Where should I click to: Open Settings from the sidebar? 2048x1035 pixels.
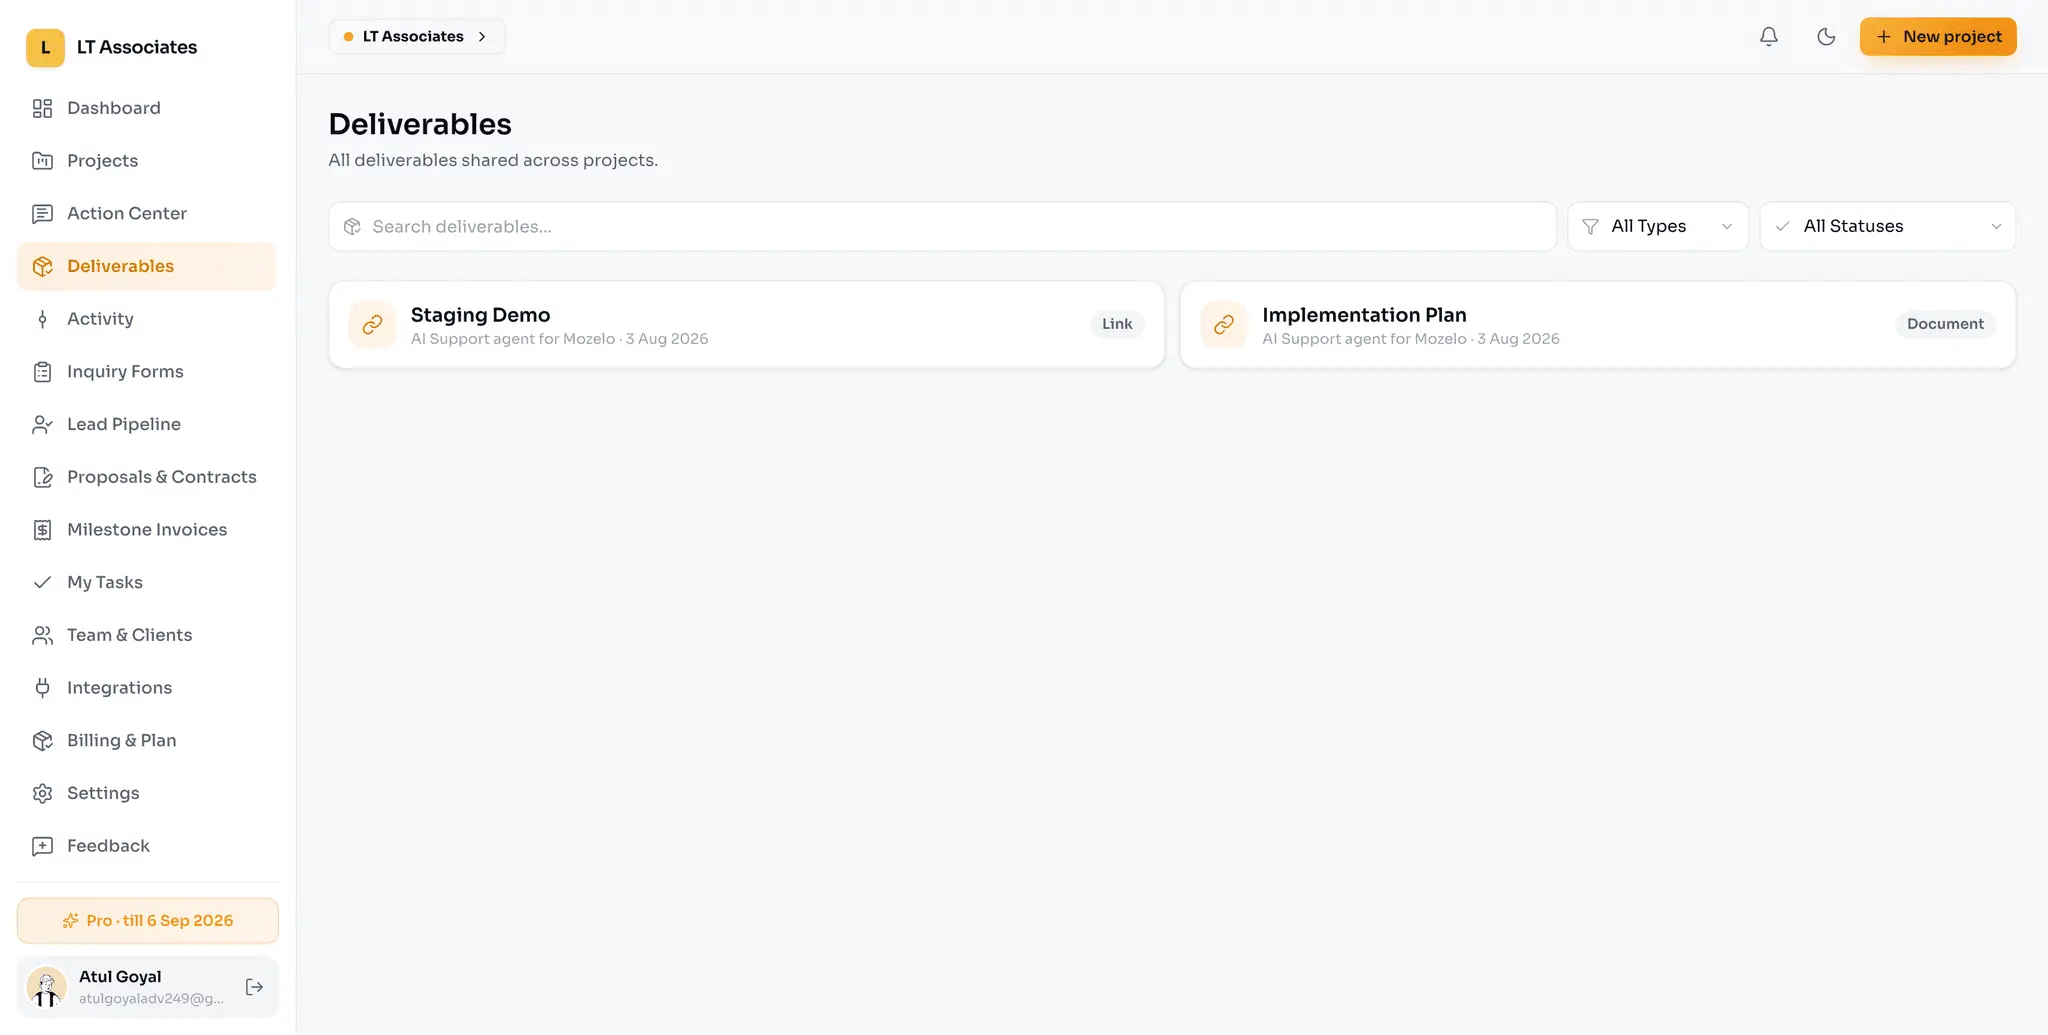[x=147, y=793]
